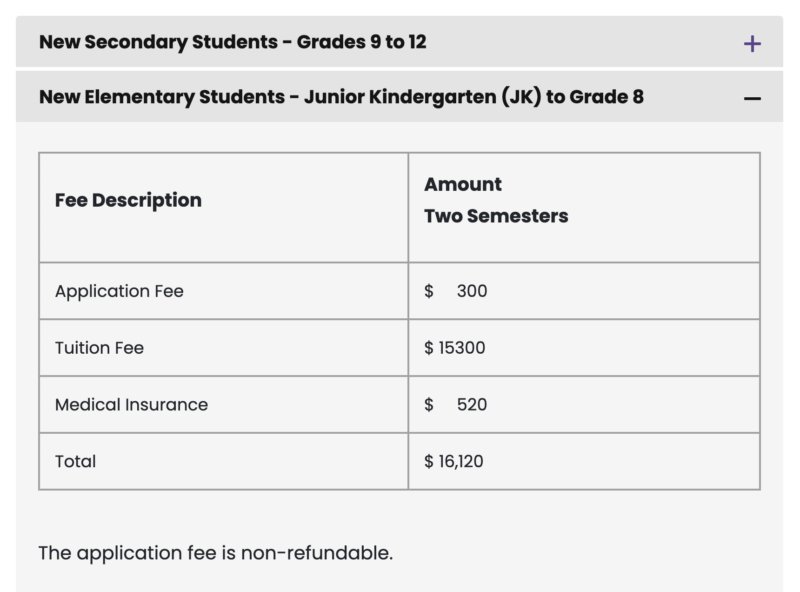Click the dollar sign in Application Fee row
Image resolution: width=800 pixels, height=592 pixels.
coord(429,291)
